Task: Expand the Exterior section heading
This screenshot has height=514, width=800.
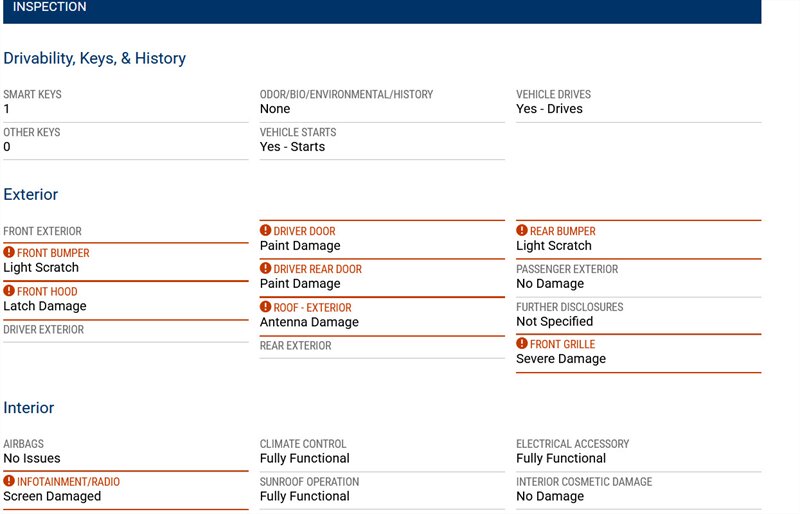Action: click(31, 195)
